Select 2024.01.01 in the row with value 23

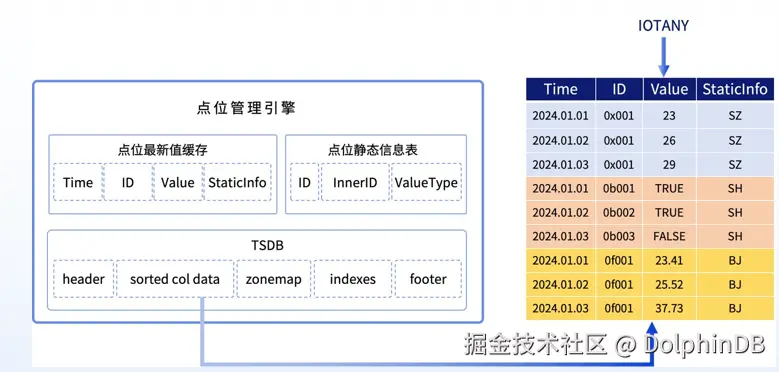click(560, 116)
